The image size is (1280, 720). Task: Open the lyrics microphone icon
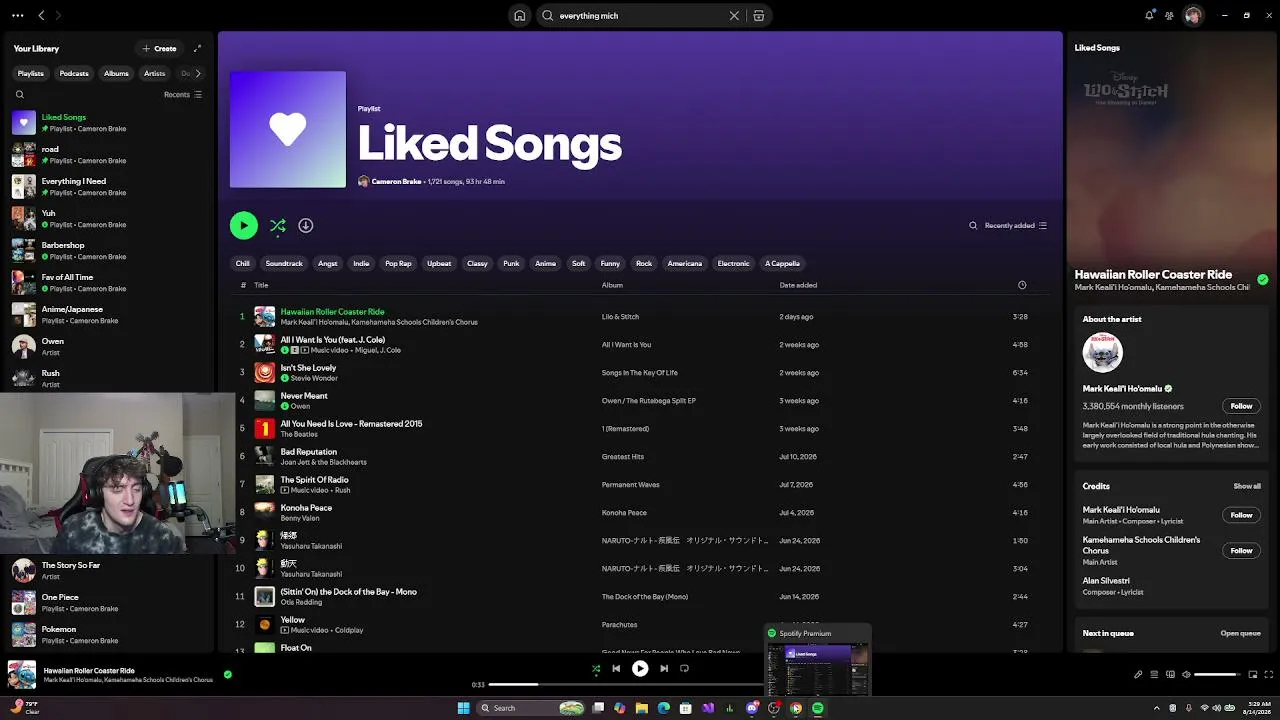tap(1138, 675)
